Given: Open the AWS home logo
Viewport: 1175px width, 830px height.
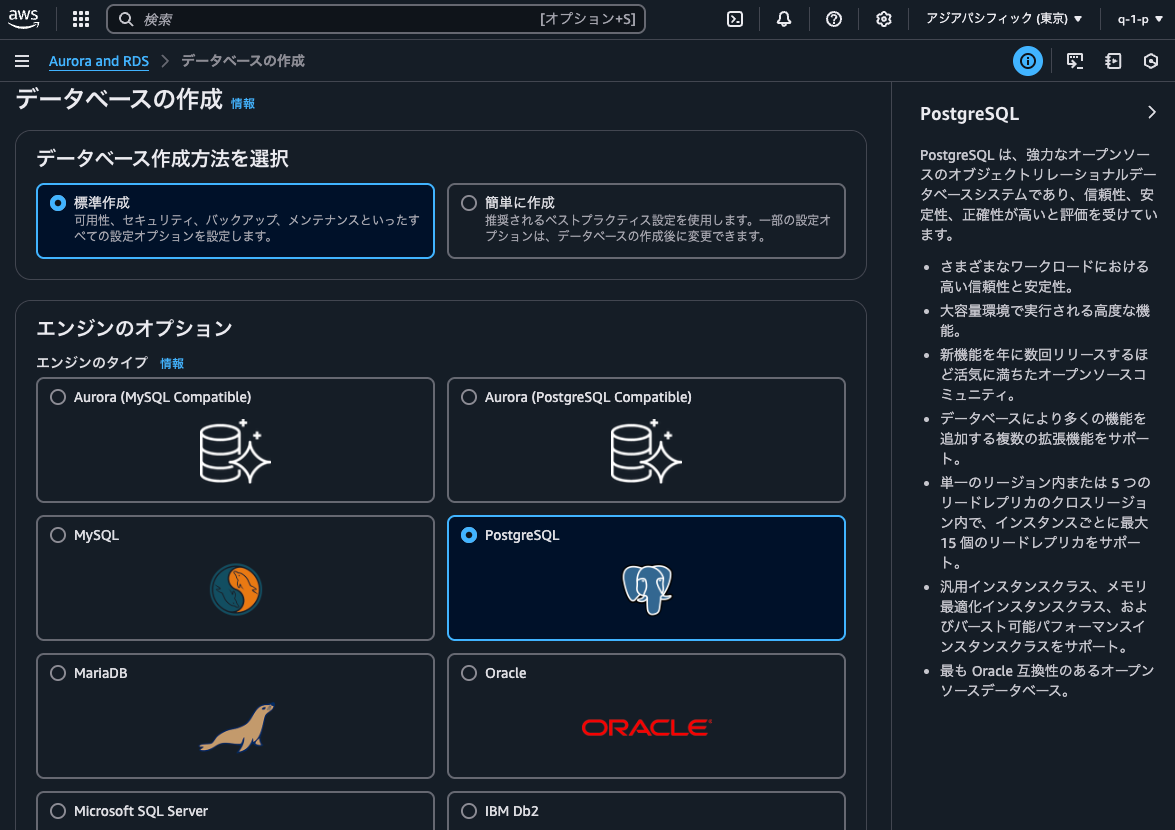Looking at the screenshot, I should (23, 19).
